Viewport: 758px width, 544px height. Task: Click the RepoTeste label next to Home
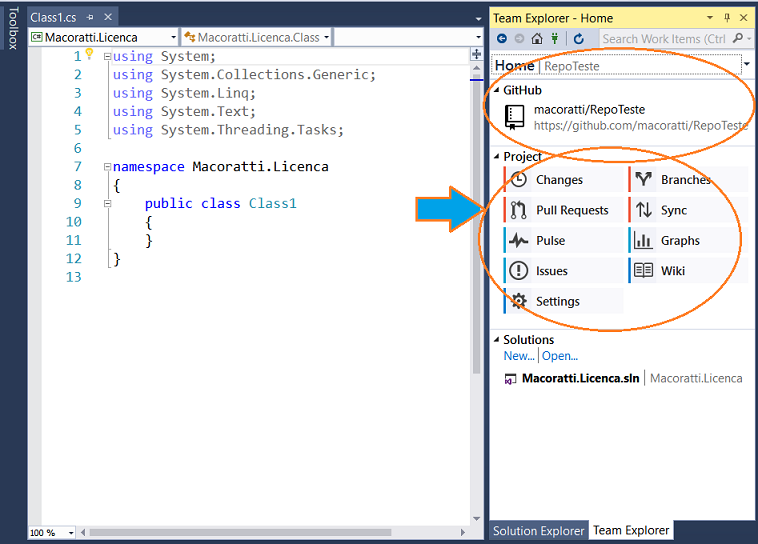pos(572,66)
